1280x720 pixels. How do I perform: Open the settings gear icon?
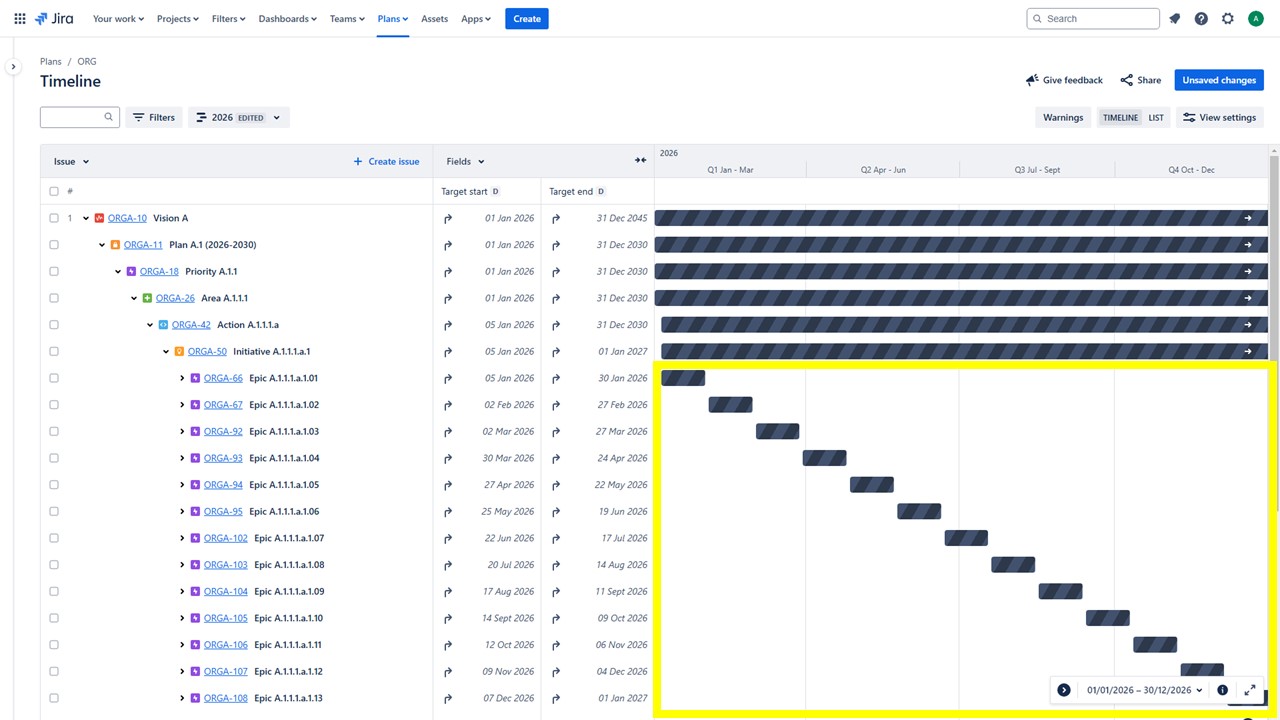(1228, 19)
